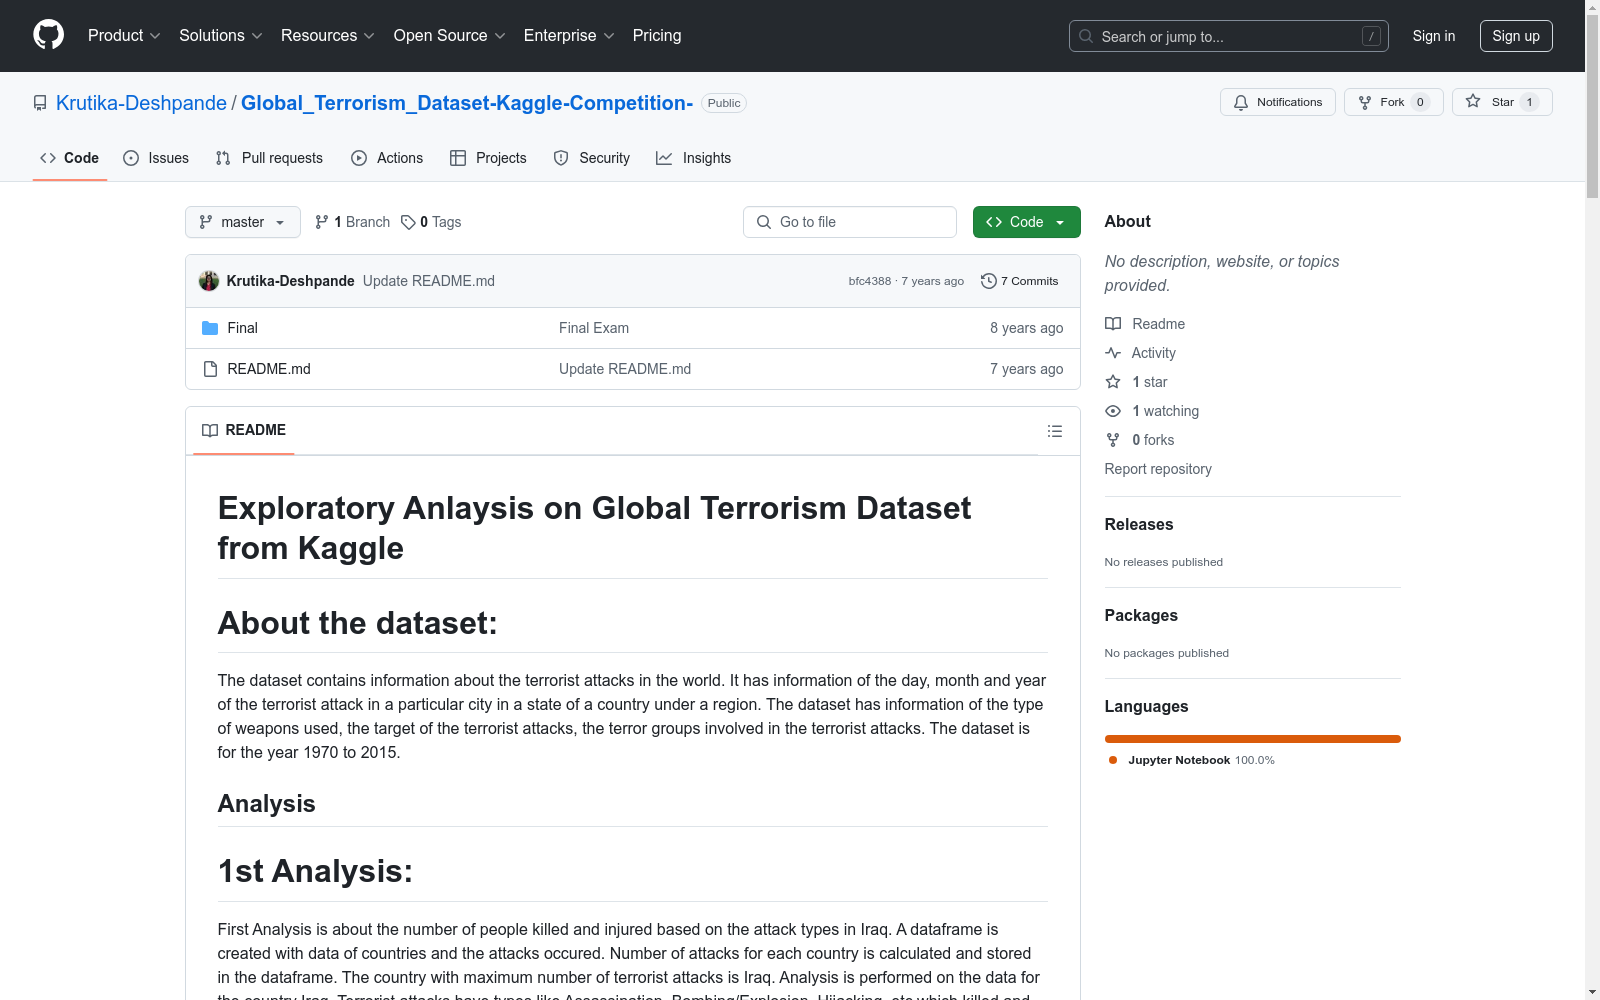Click the Update README.md message in README.md row
1600x1000 pixels.
pyautogui.click(x=625, y=369)
